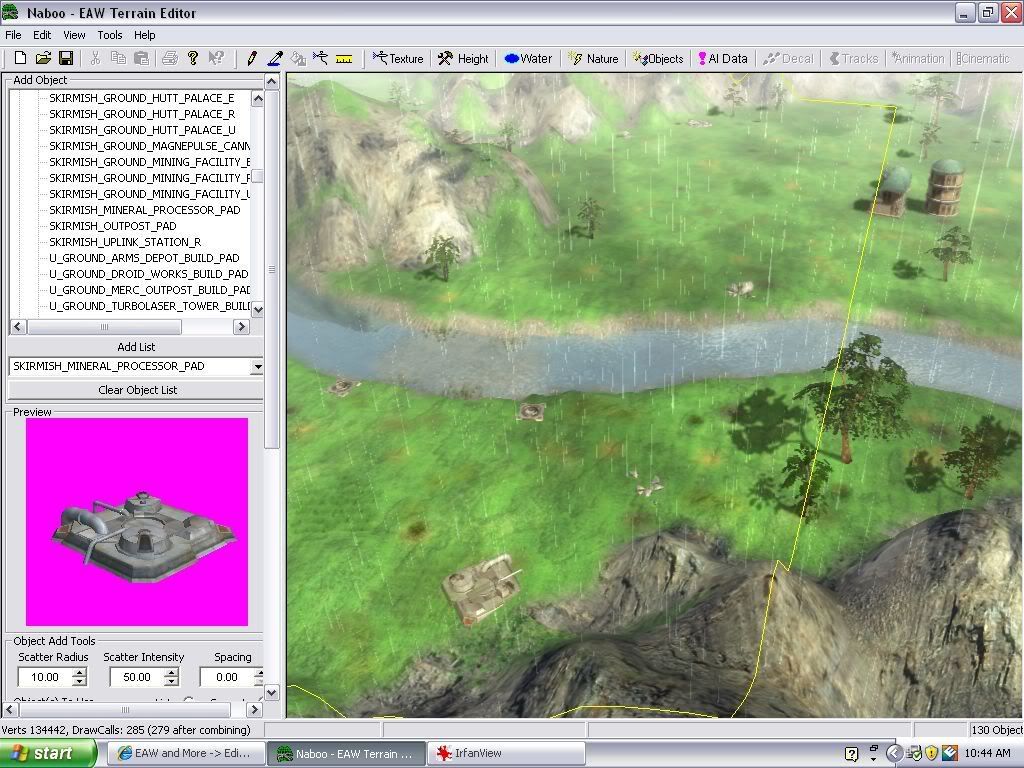
Task: Click the yellow ruler measure icon
Action: pos(344,58)
